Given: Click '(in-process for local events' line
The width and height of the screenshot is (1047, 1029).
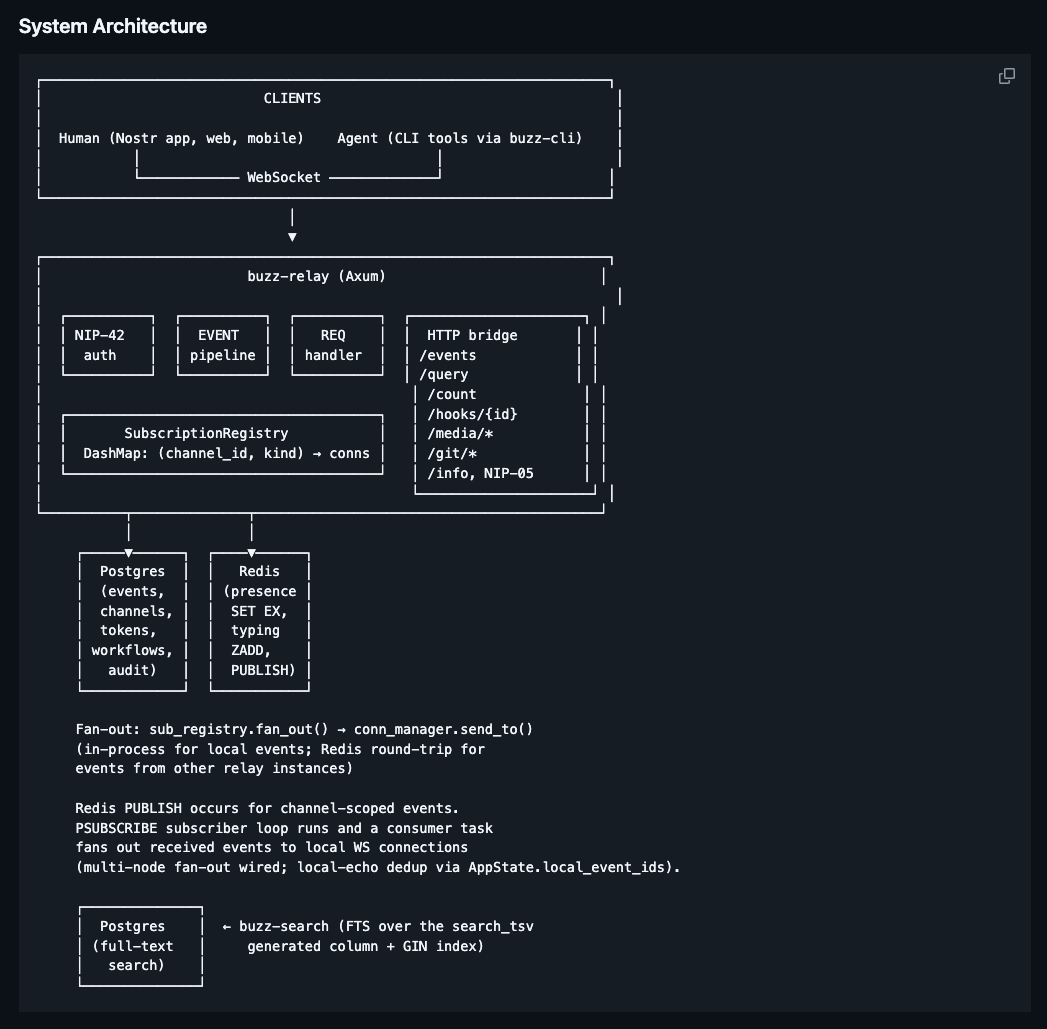Looking at the screenshot, I should [x=280, y=749].
